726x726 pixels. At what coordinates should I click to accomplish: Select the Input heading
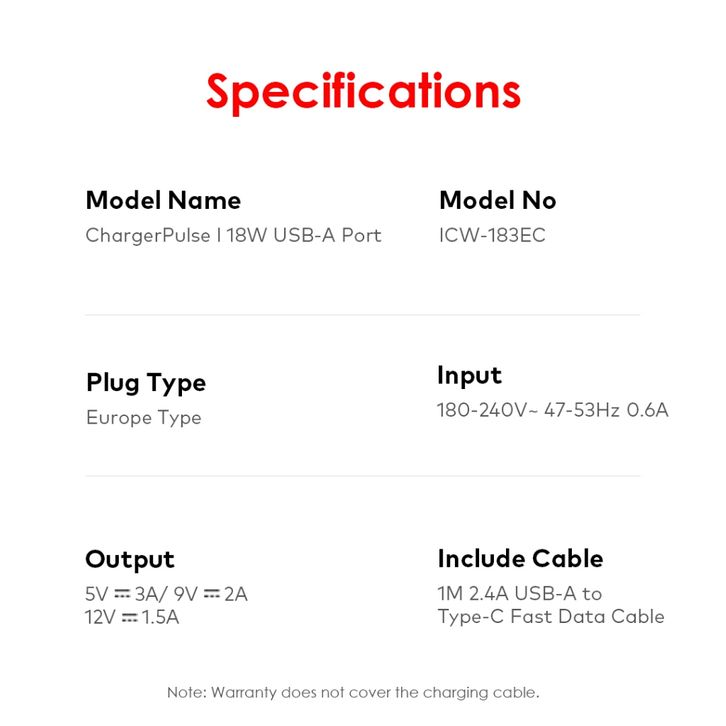[x=469, y=376]
